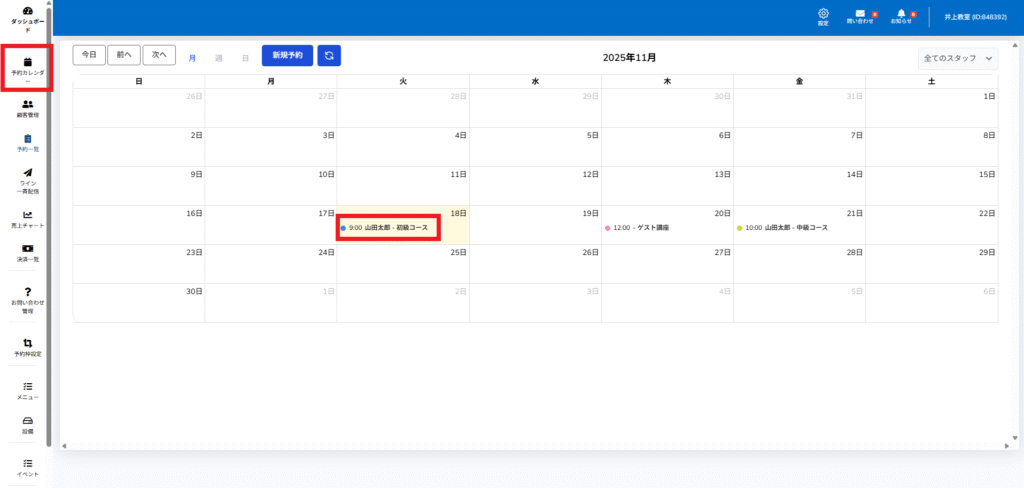1024x488 pixels.
Task: Expand the 全てのスタッフ staff dropdown
Action: pos(957,59)
